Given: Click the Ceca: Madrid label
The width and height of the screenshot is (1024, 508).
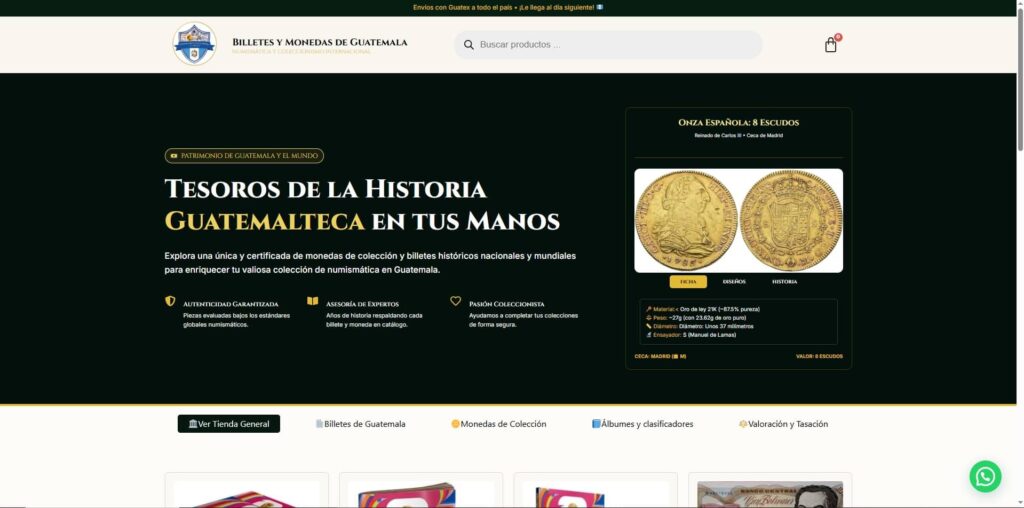Looking at the screenshot, I should (x=660, y=357).
